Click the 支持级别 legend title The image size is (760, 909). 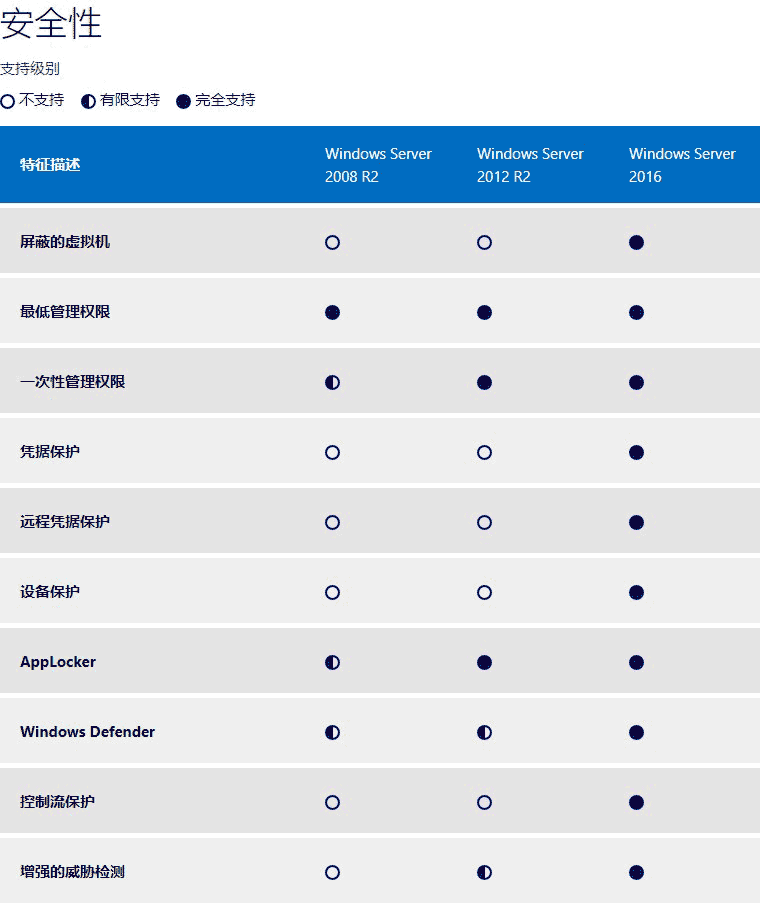[x=30, y=69]
